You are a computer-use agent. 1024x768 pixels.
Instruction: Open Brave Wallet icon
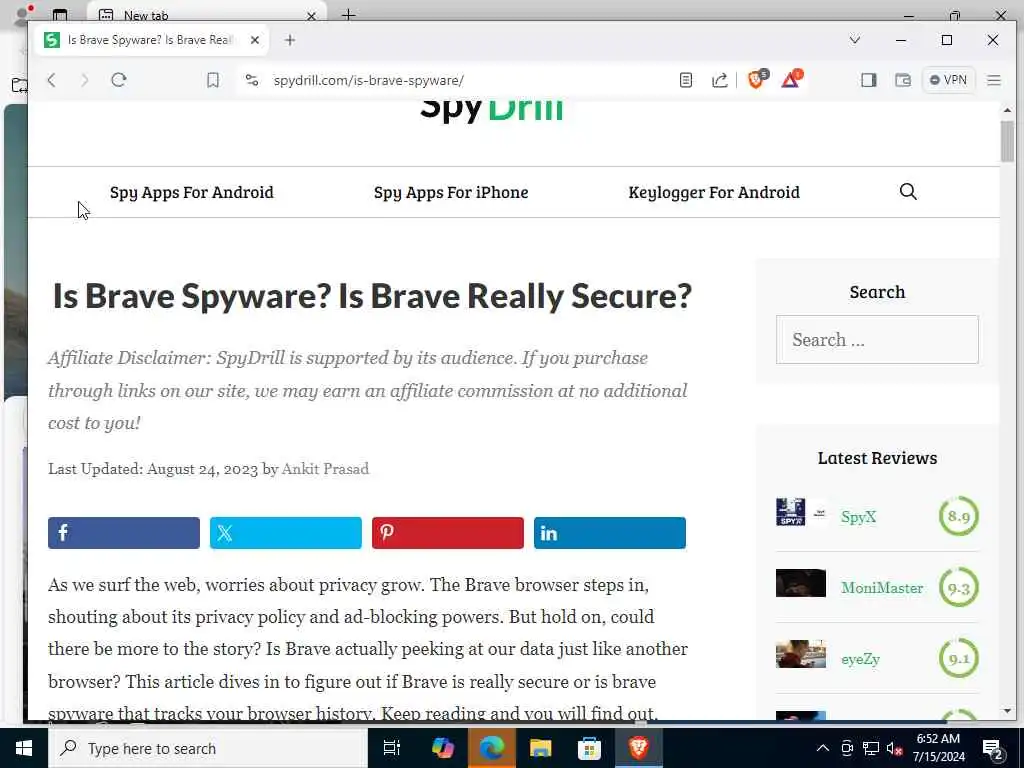(x=903, y=80)
